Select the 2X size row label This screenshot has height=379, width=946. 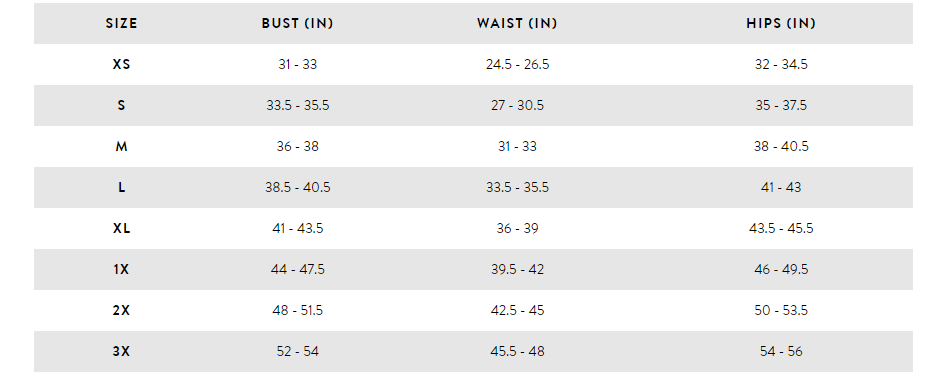click(121, 310)
